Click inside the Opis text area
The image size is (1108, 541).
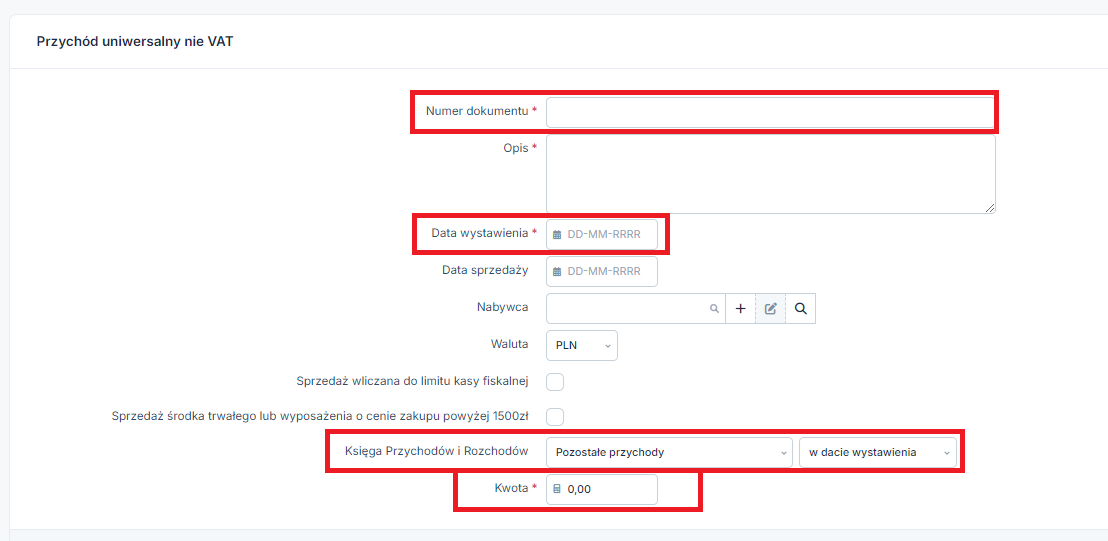tap(769, 174)
